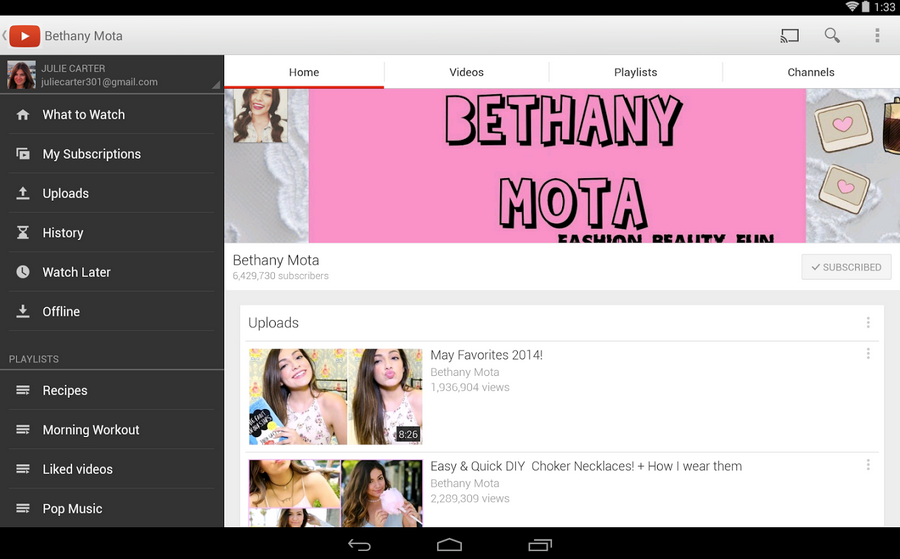The width and height of the screenshot is (900, 559).
Task: Open History hourglass icon
Action: (x=23, y=233)
